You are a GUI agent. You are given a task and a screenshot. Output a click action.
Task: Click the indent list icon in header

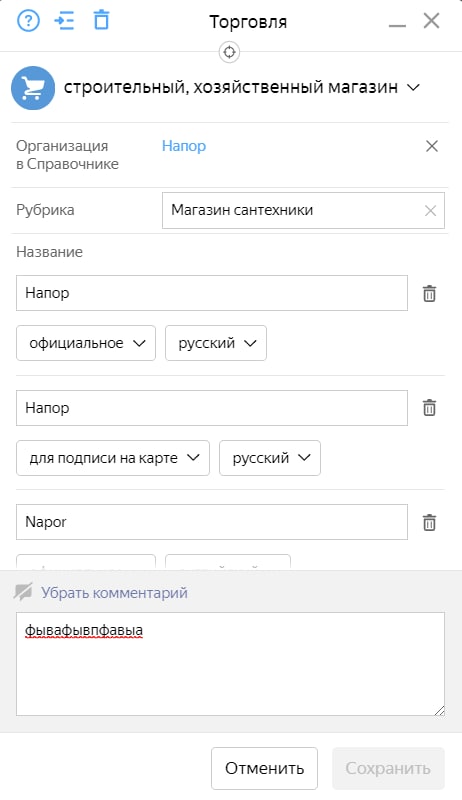pos(64,21)
